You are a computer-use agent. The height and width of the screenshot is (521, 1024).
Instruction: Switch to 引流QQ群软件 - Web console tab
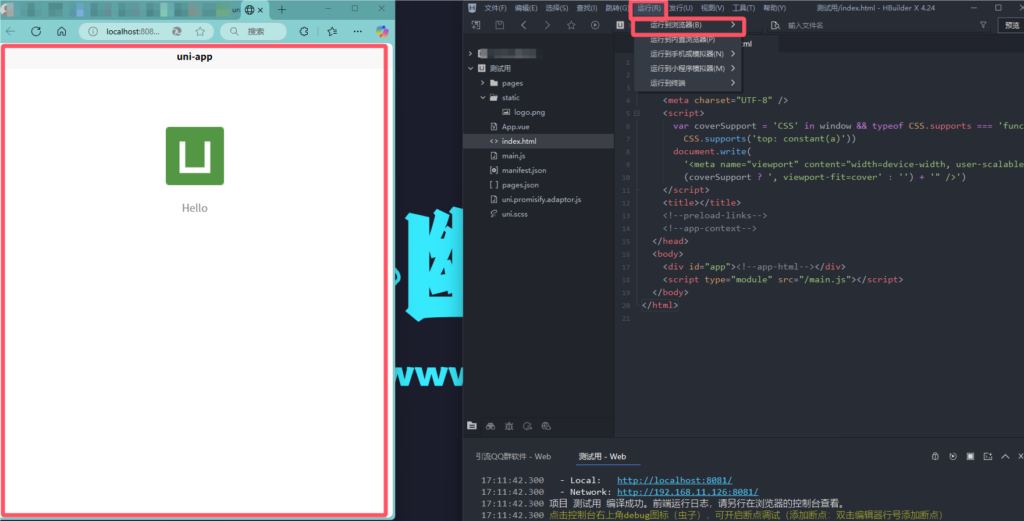513,456
